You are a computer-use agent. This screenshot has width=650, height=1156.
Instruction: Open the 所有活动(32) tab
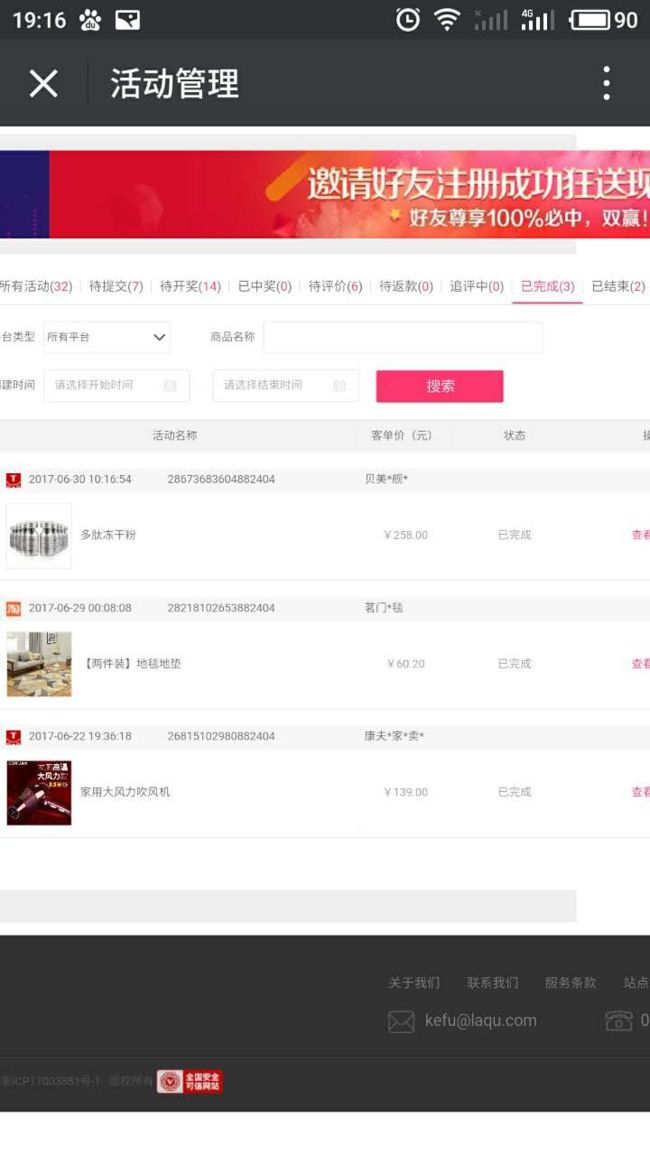[36, 286]
